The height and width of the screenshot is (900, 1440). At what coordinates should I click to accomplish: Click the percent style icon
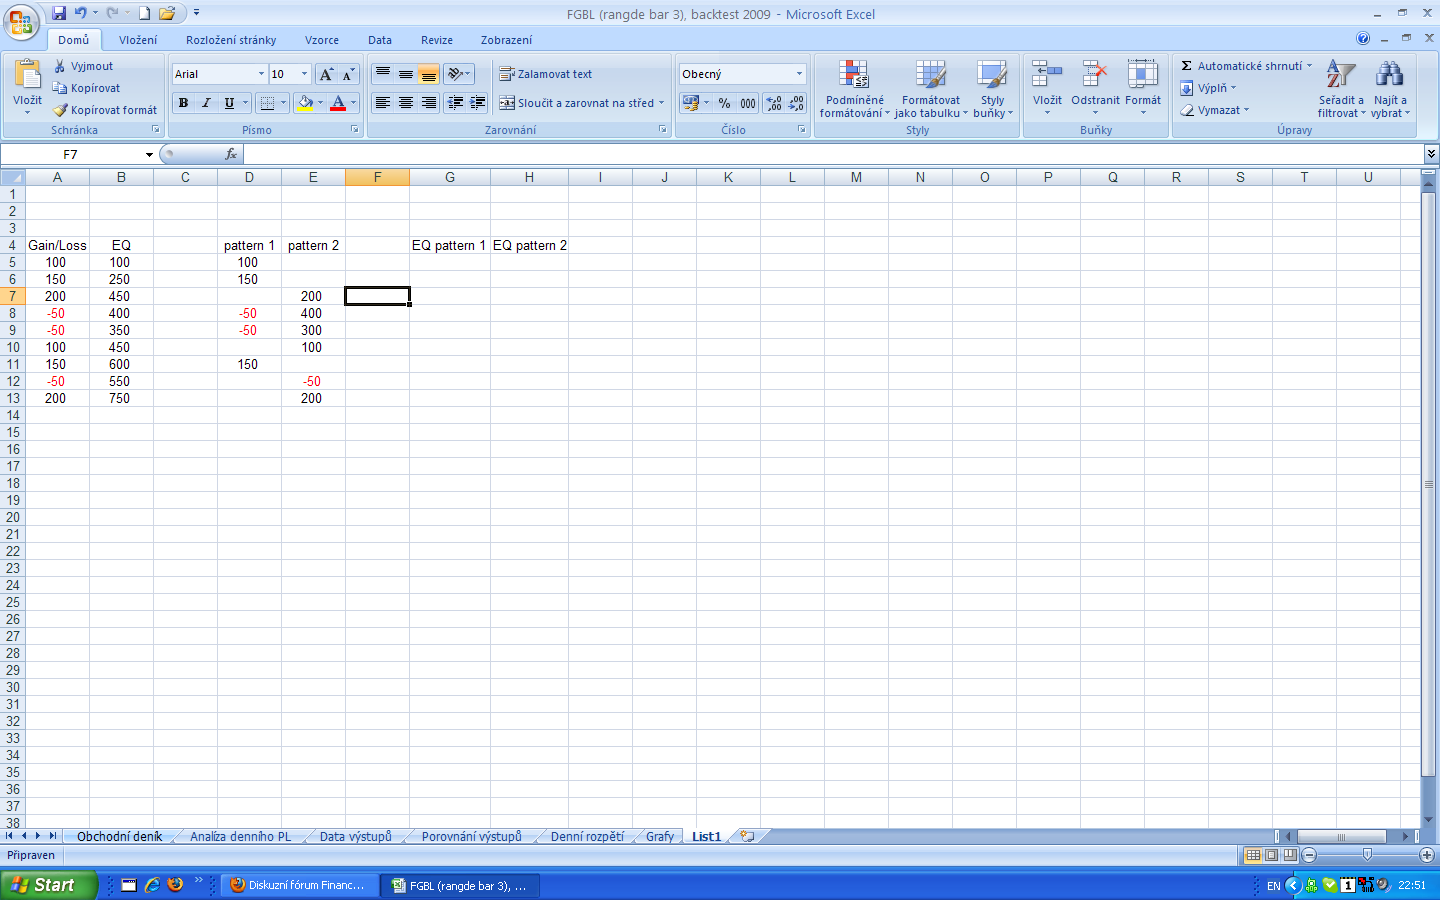pos(724,103)
